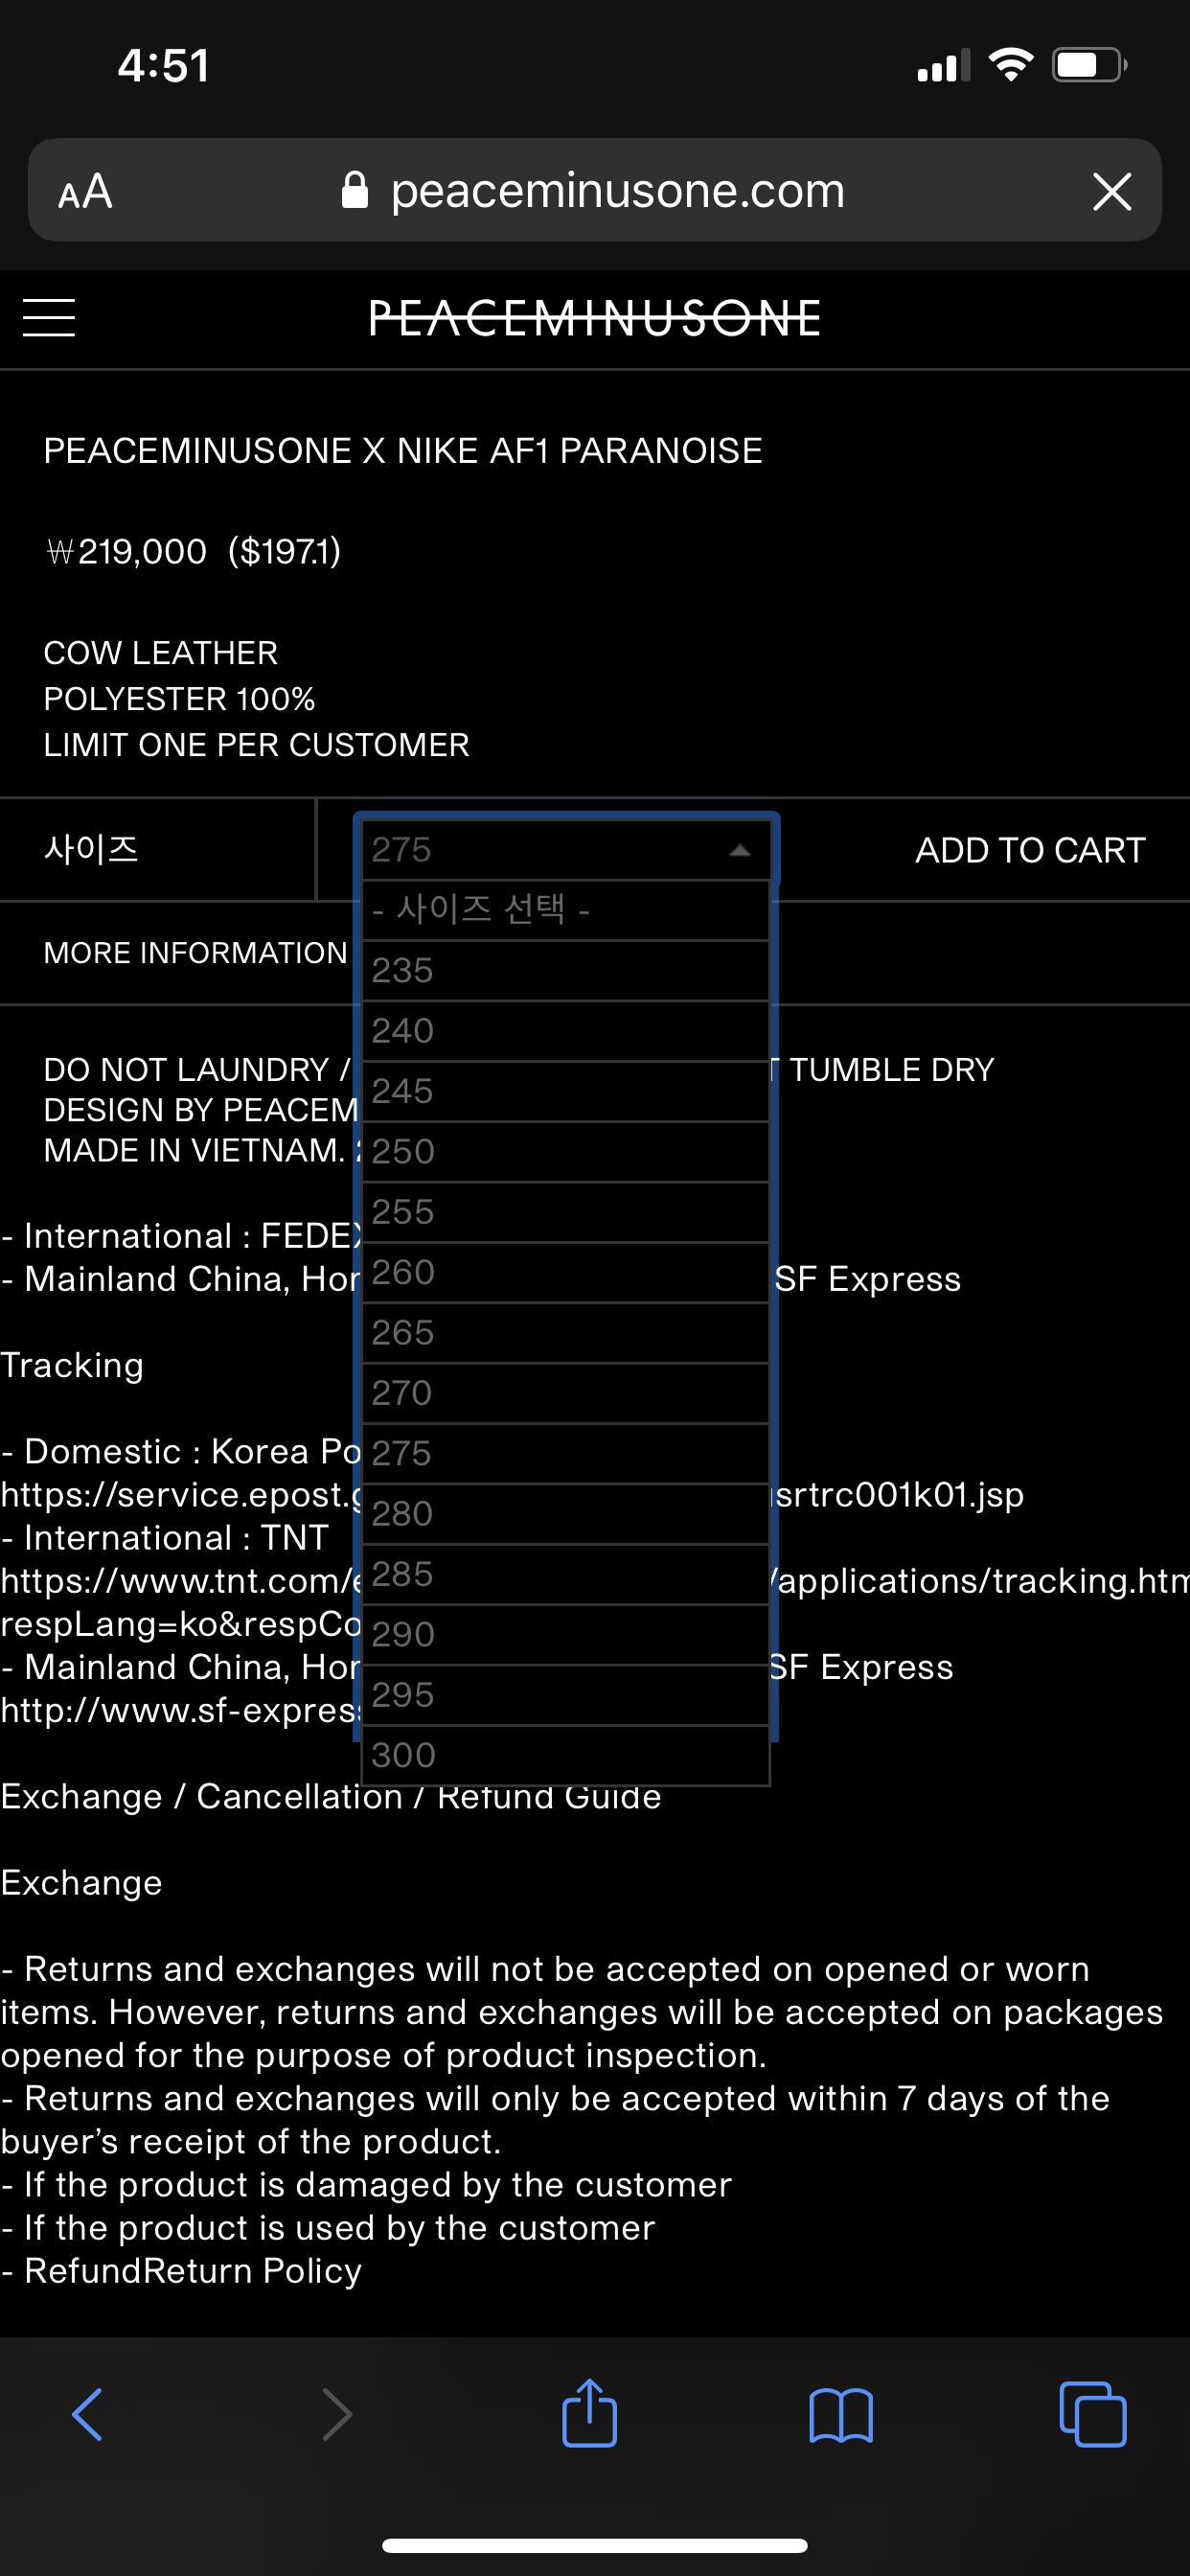The width and height of the screenshot is (1190, 2576).
Task: Tap the home indicator bar
Action: [594, 2545]
